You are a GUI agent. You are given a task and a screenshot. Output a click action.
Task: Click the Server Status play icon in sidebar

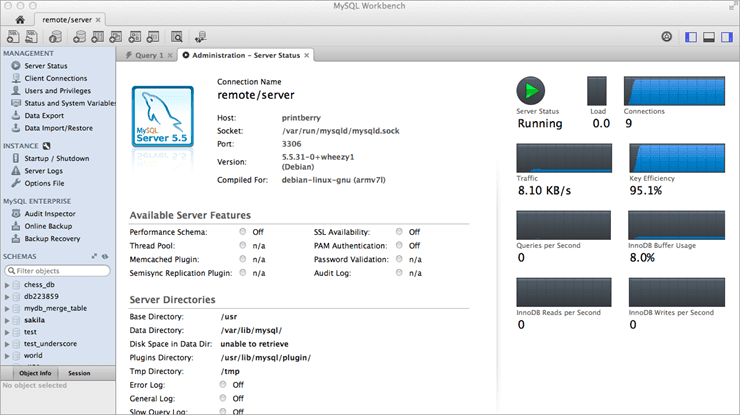[16, 66]
